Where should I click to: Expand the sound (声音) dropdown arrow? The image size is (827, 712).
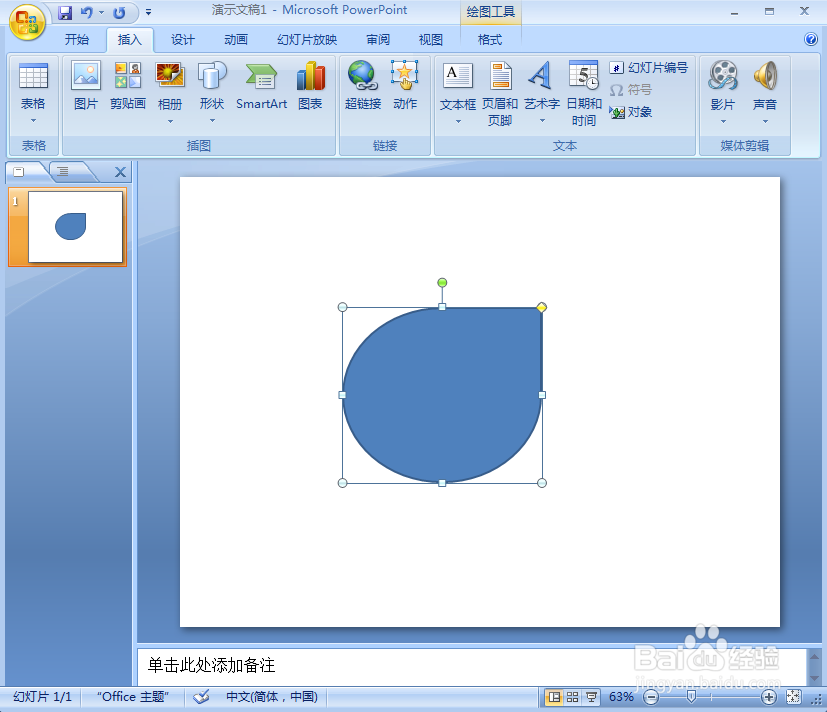765,122
